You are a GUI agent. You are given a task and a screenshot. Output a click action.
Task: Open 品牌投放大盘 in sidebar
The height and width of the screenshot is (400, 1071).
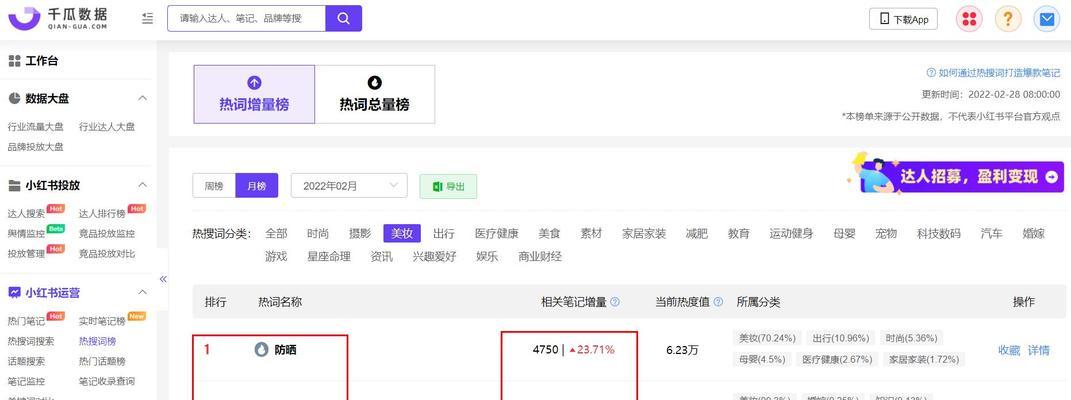click(x=36, y=147)
